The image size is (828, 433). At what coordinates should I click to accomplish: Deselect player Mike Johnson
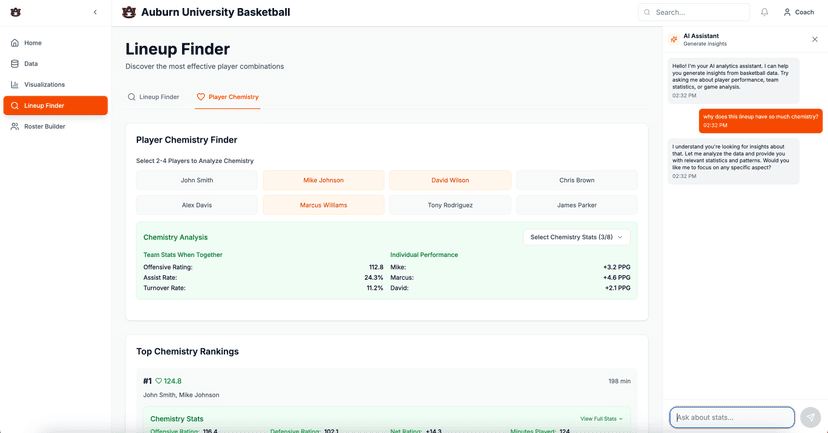324,180
